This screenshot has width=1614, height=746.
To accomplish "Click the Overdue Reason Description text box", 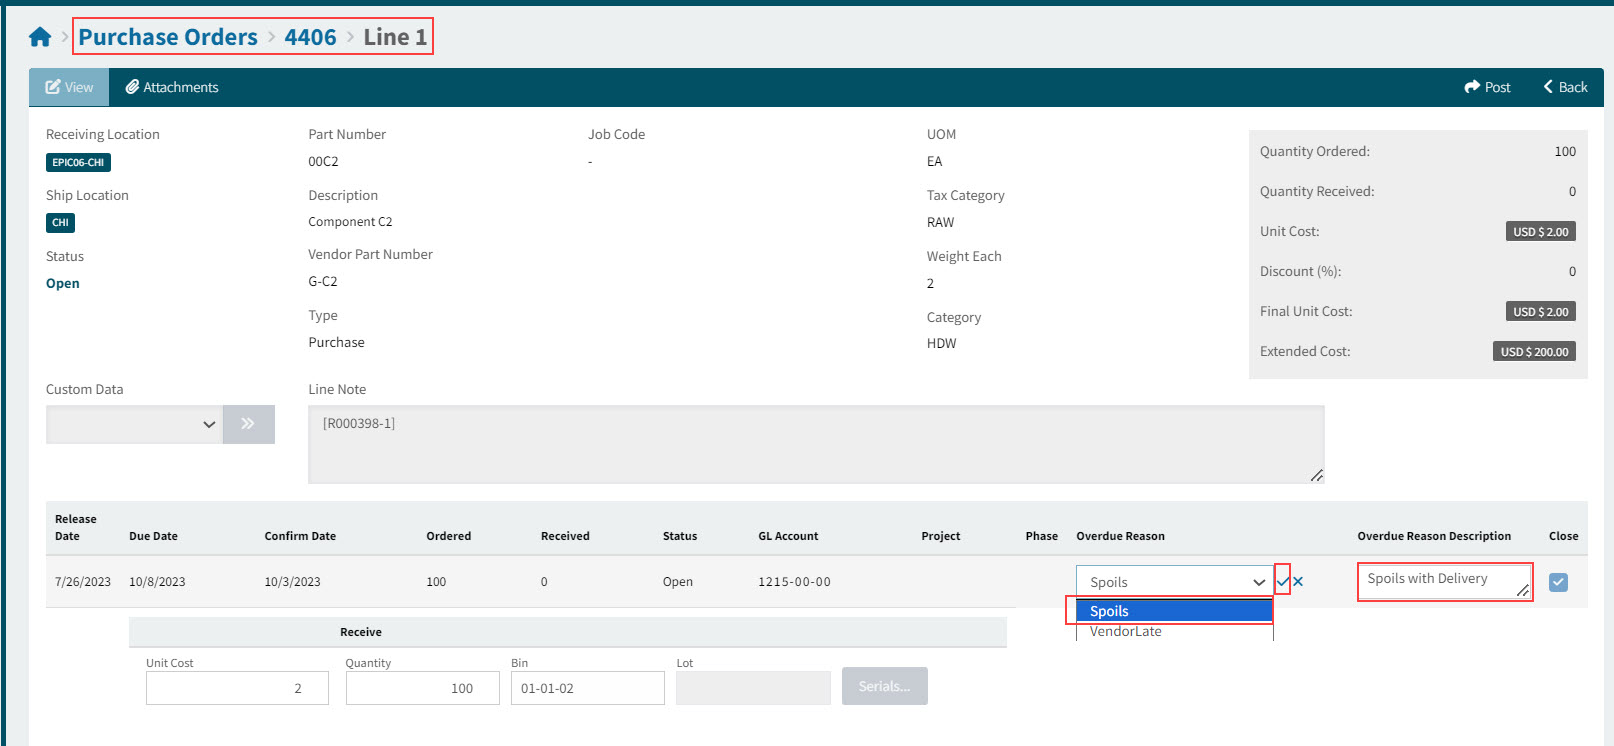I will (x=1443, y=581).
